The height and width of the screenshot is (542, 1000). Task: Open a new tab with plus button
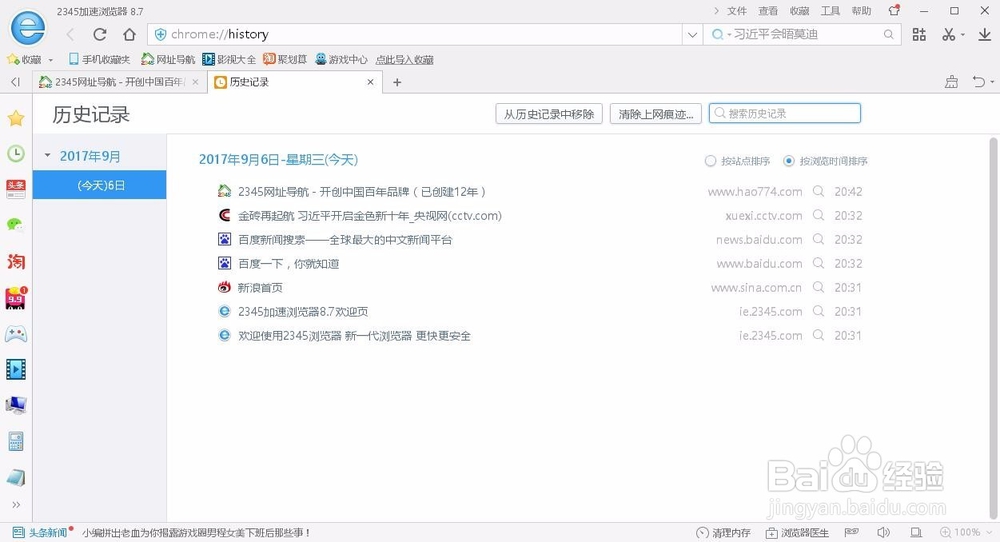click(397, 82)
